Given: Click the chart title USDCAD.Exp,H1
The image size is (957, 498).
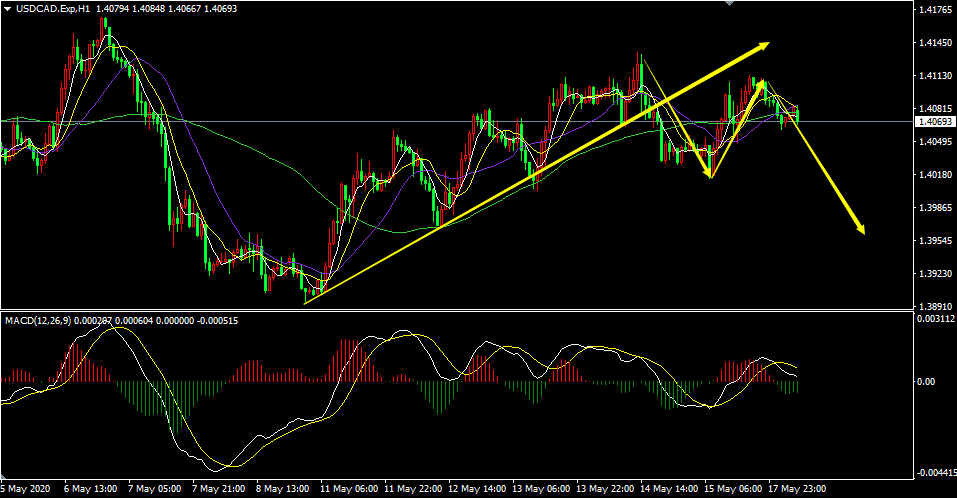Looking at the screenshot, I should [x=52, y=9].
